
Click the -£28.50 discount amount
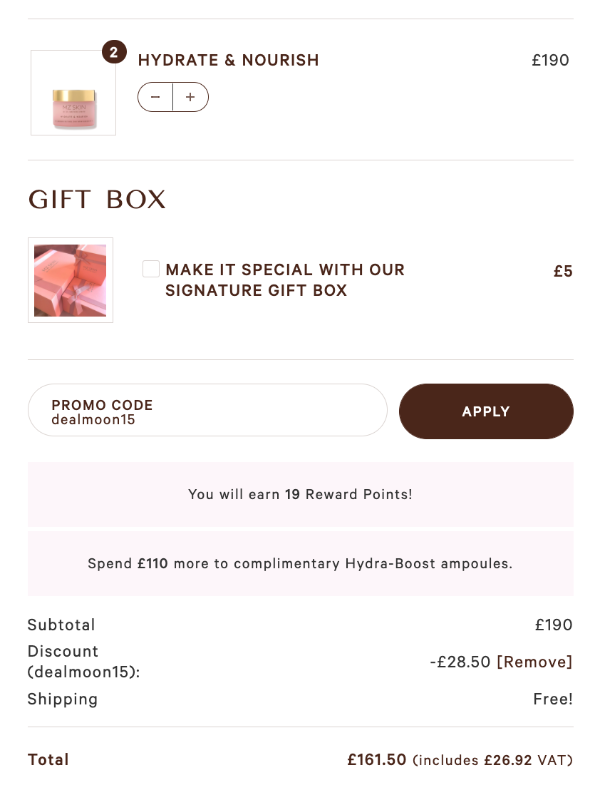[460, 662]
